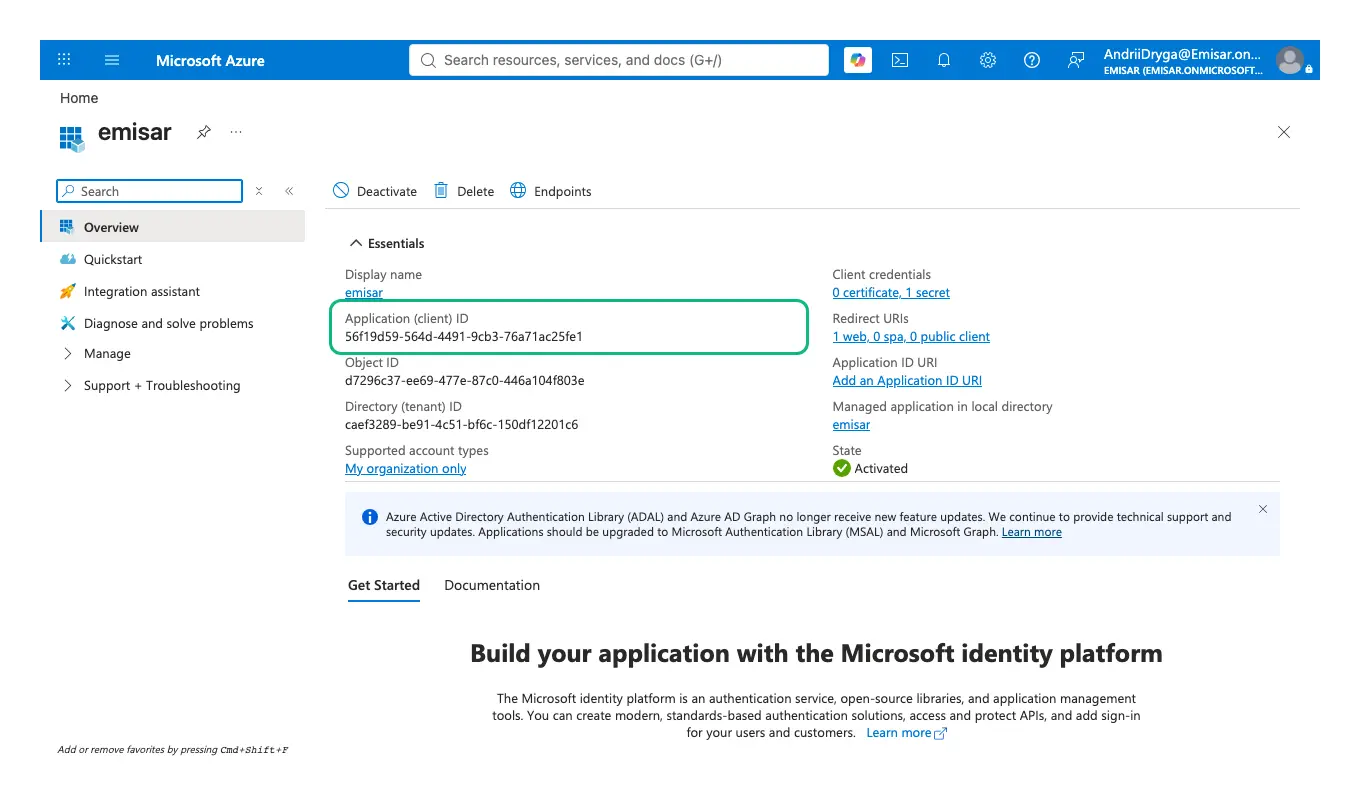The height and width of the screenshot is (800, 1360).
Task: Open the managed application emisar link
Action: click(851, 425)
